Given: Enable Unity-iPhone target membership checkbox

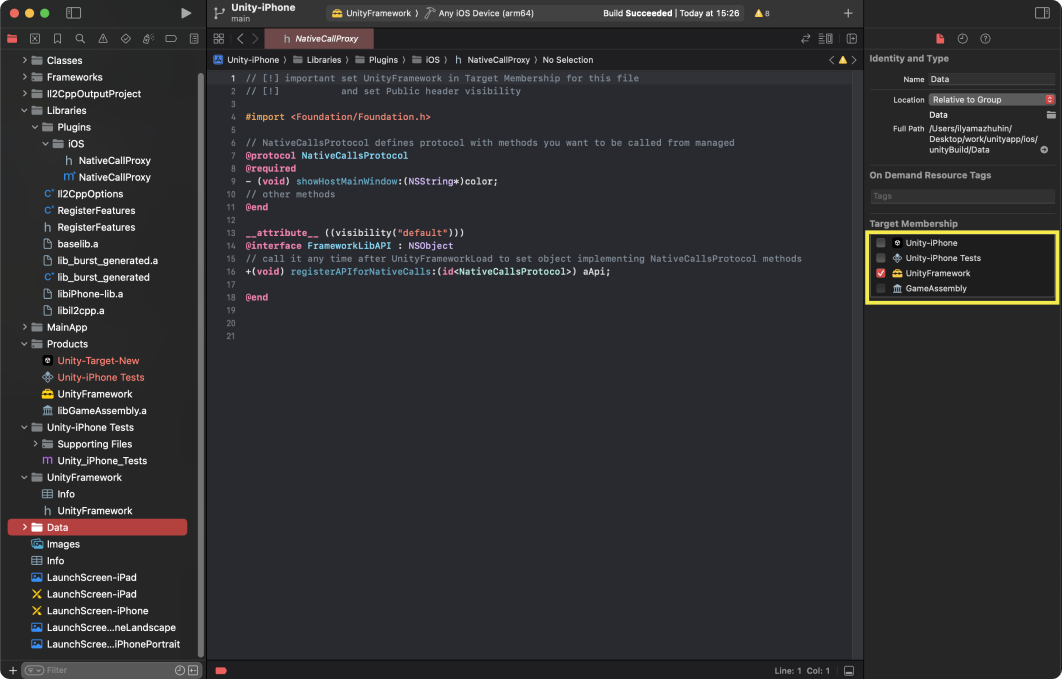Looking at the screenshot, I should coord(880,242).
